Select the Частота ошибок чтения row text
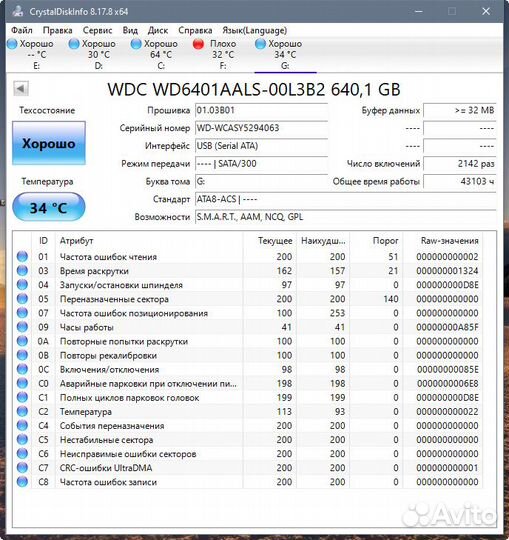The height and width of the screenshot is (540, 509). point(108,257)
